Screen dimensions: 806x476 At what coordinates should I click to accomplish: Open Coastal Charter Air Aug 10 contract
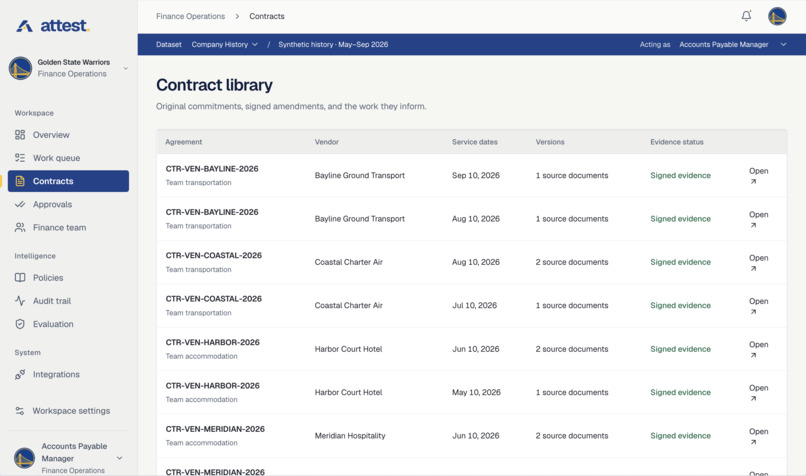[759, 262]
